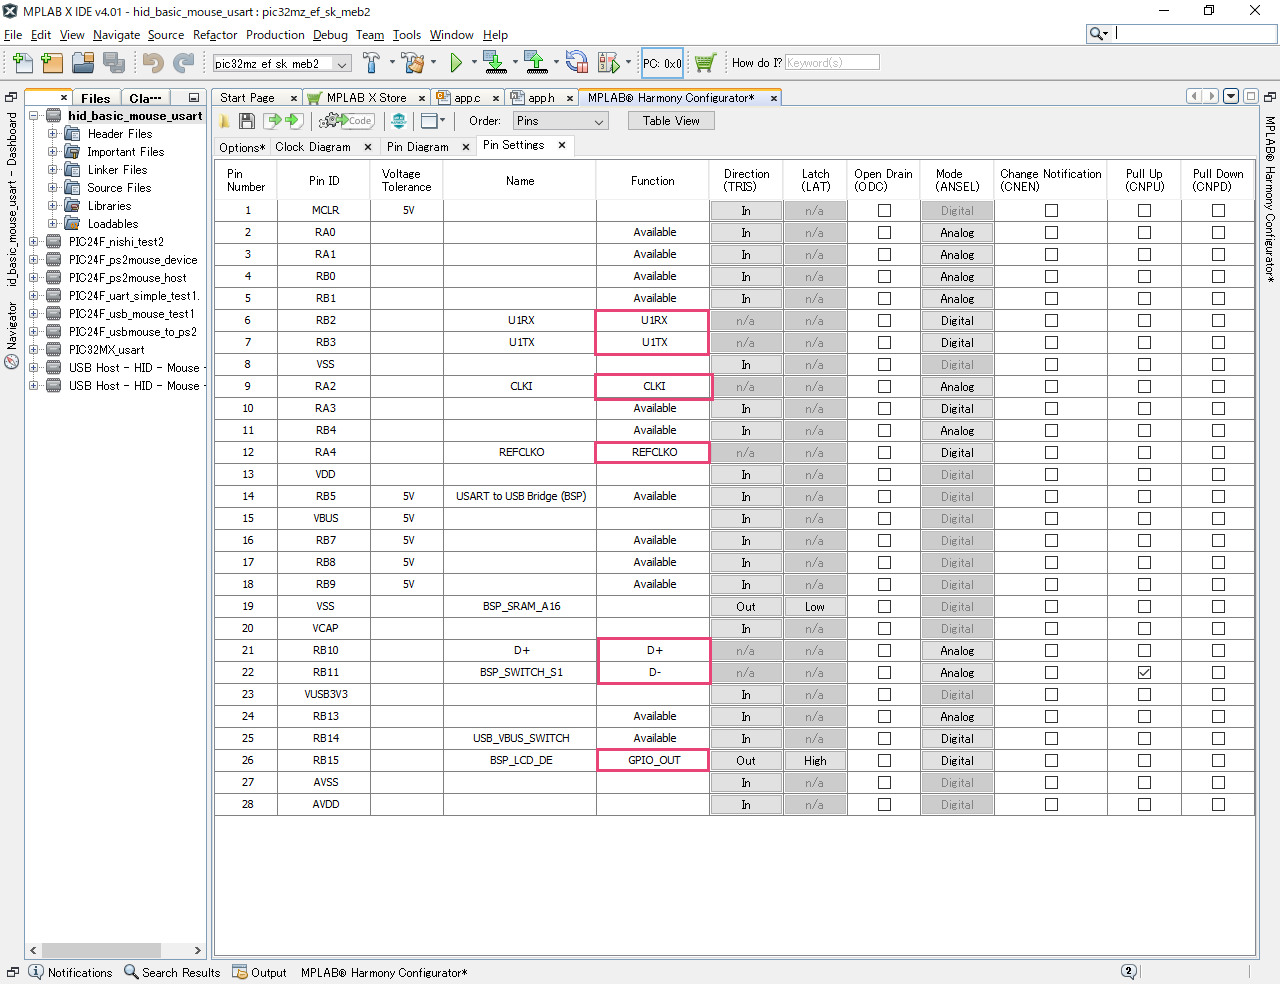Enable Change Notification for pin 21 RB10

coord(1051,651)
